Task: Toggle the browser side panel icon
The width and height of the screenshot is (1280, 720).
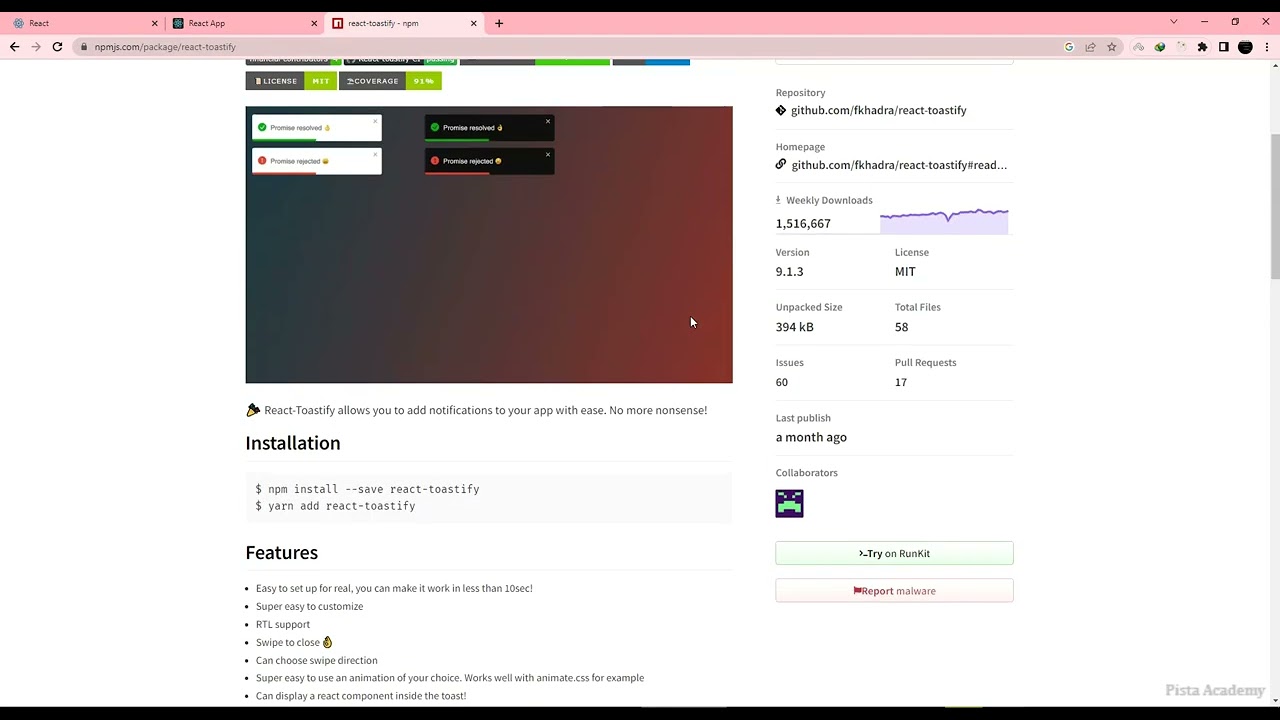Action: (1223, 47)
